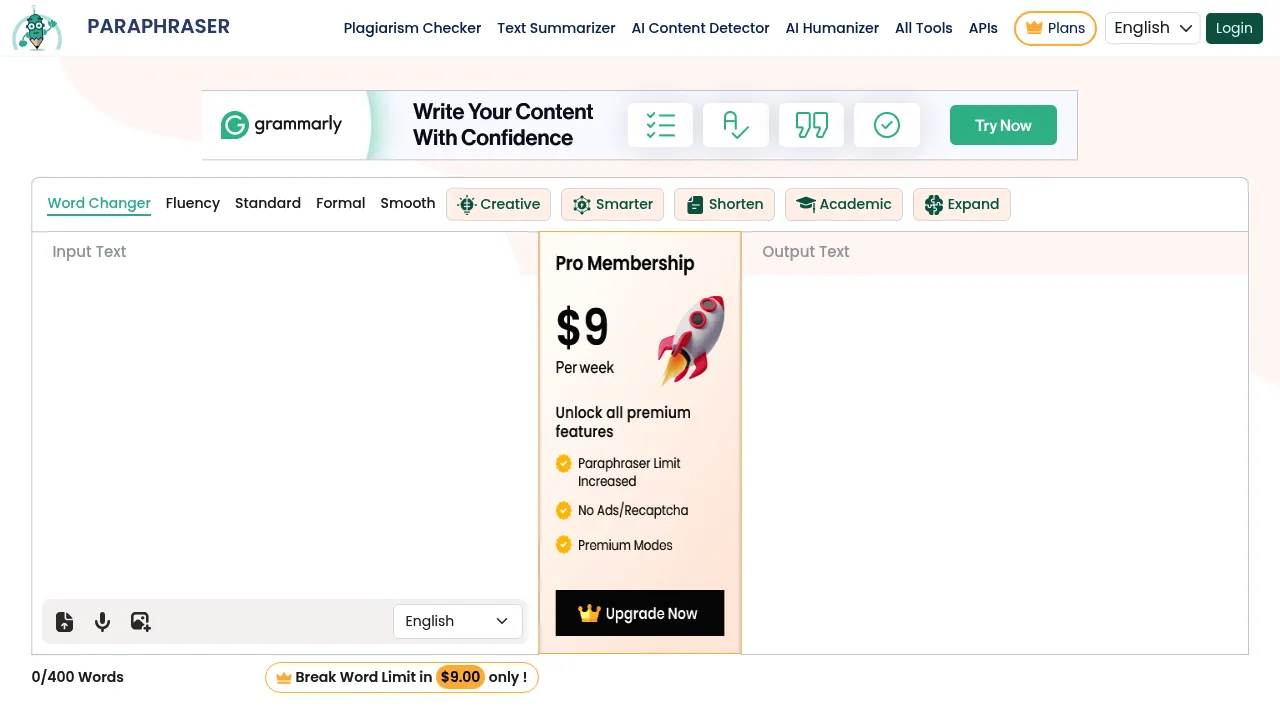Click the Upgrade Now button
The height and width of the screenshot is (720, 1280).
639,613
